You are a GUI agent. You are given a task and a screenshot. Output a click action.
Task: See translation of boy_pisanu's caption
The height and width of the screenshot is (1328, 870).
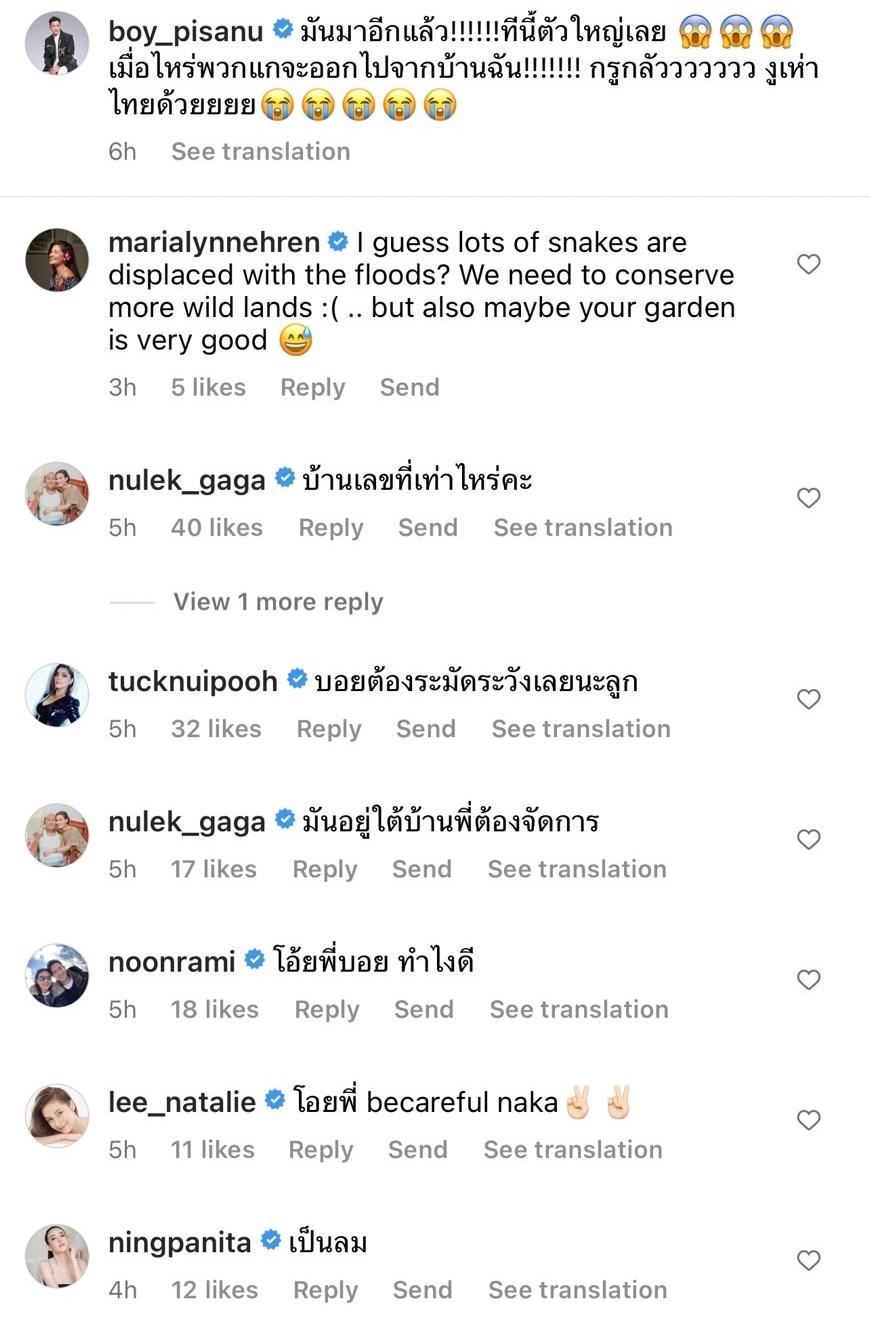[x=260, y=151]
